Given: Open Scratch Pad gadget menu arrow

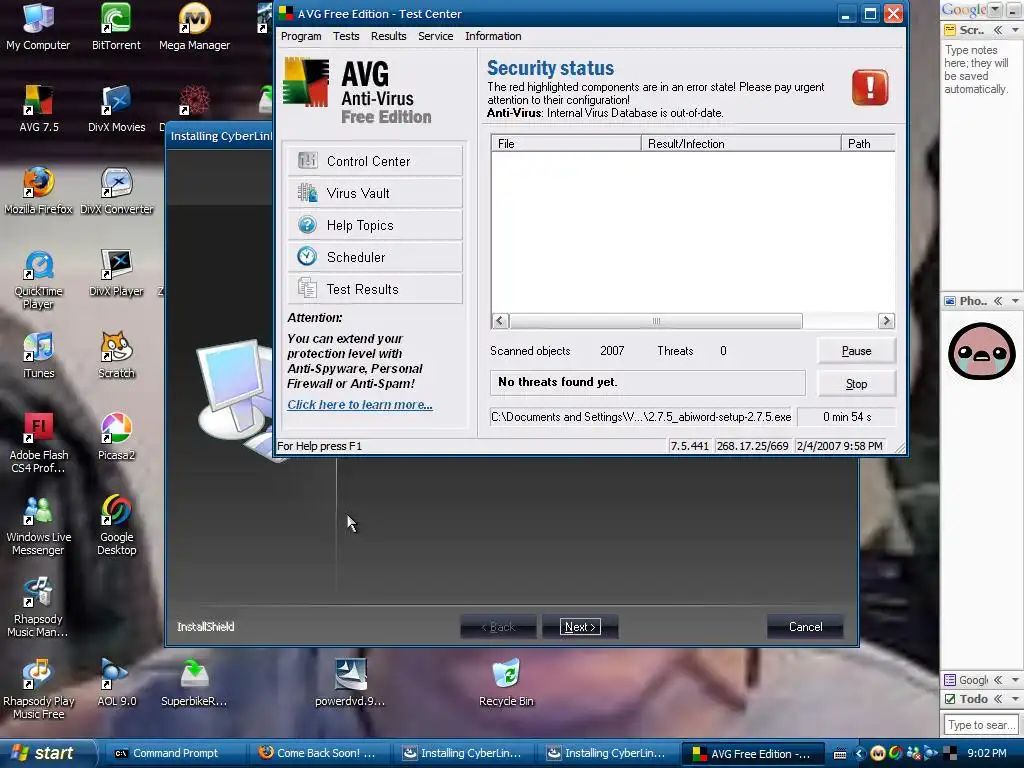Looking at the screenshot, I should (1015, 30).
